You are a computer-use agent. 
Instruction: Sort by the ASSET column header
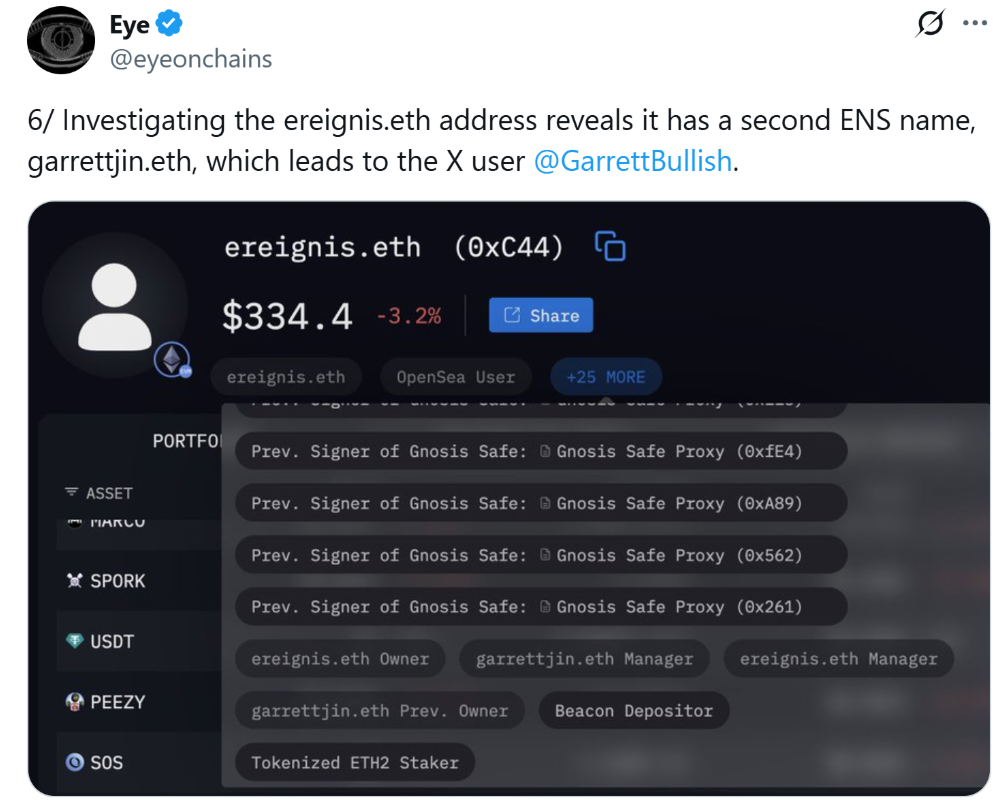click(98, 493)
